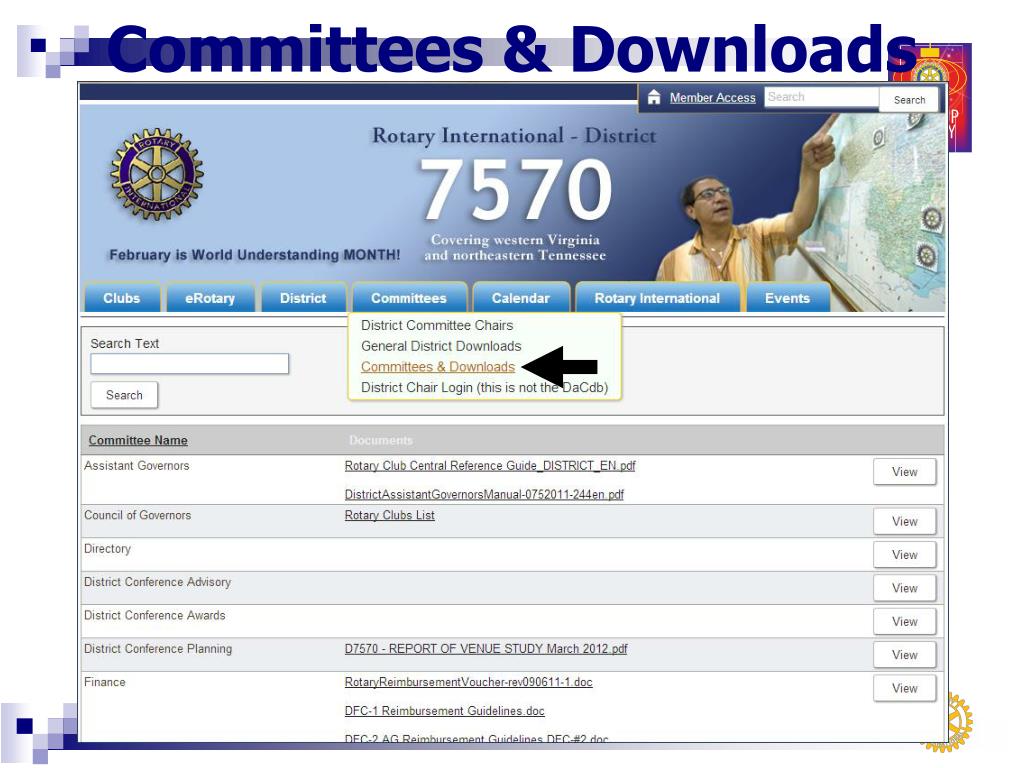Viewport: 1024px width, 768px height.
Task: Select the Finance committee name
Action: [x=104, y=682]
